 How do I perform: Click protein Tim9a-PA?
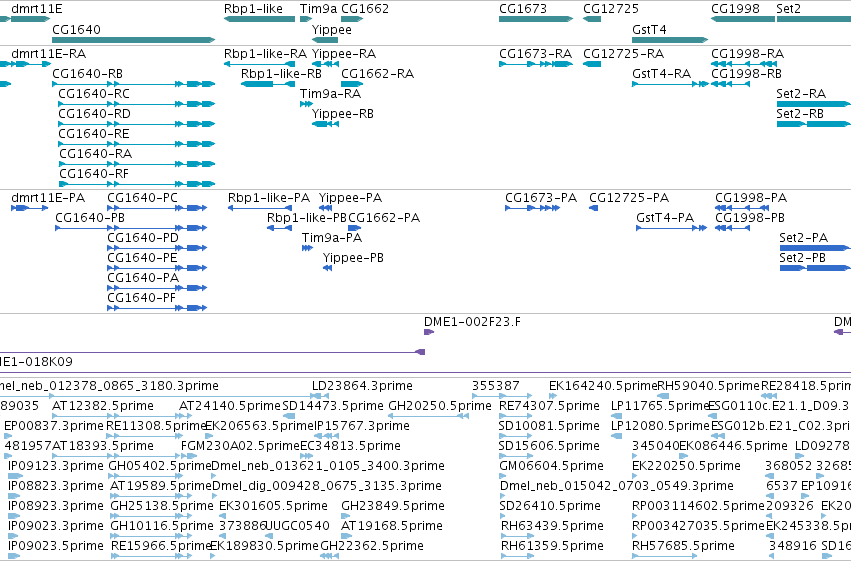point(332,239)
